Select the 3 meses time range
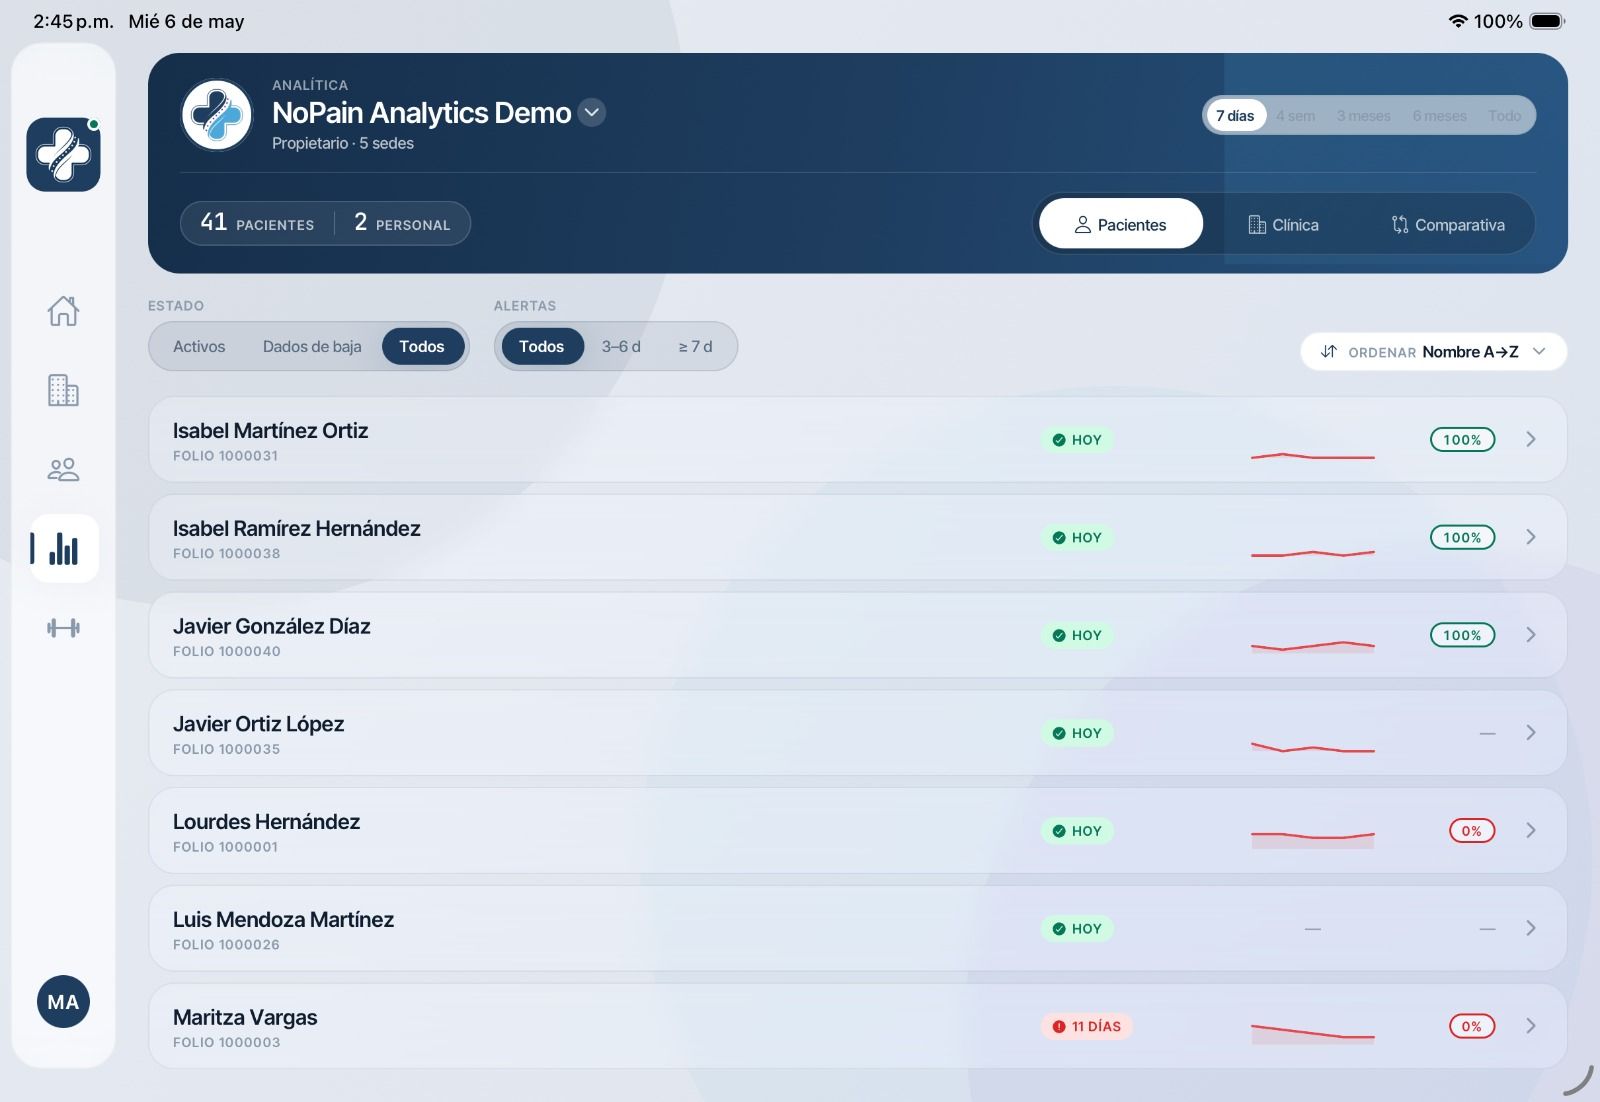This screenshot has width=1600, height=1102. pos(1364,116)
